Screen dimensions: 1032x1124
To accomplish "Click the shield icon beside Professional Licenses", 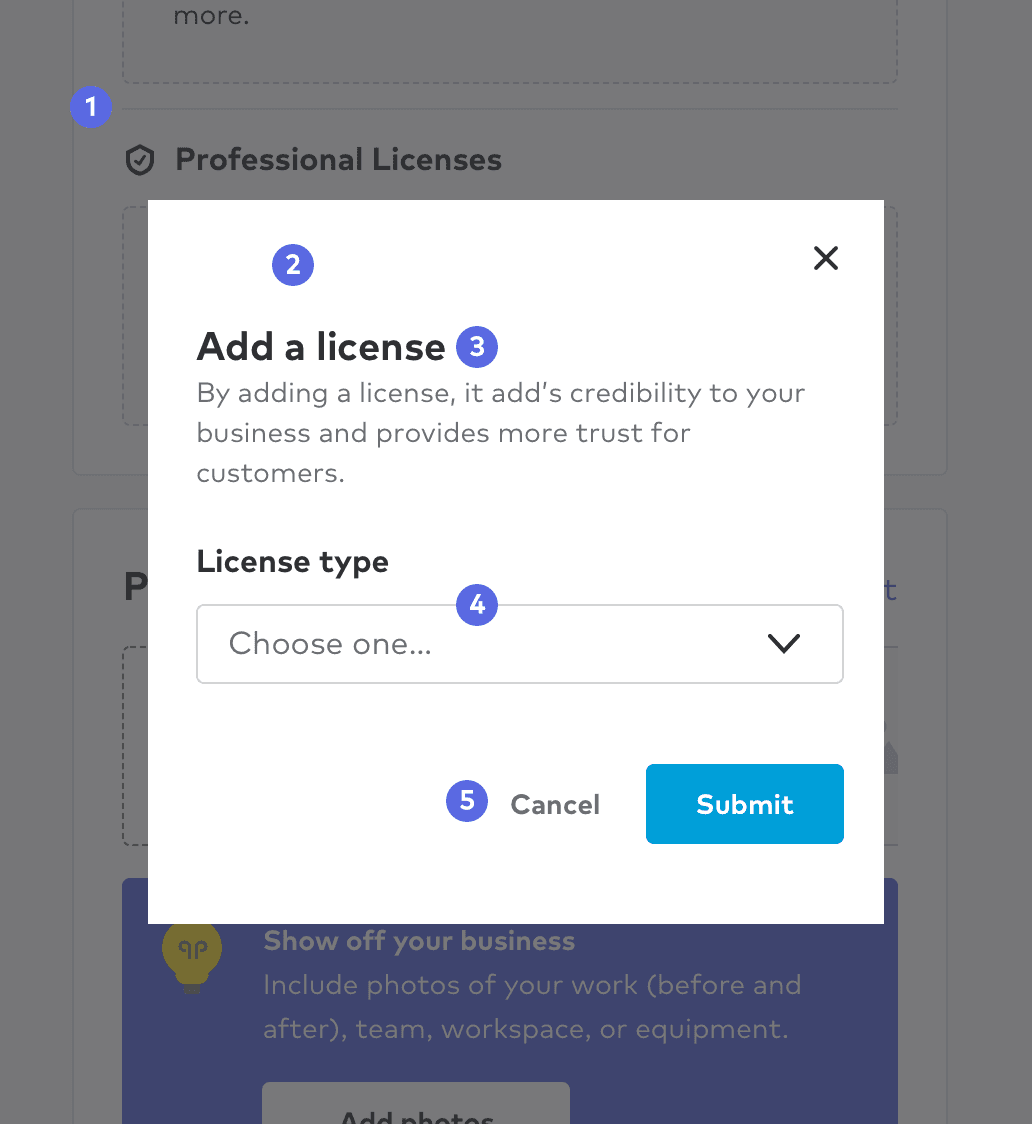I will [x=140, y=160].
